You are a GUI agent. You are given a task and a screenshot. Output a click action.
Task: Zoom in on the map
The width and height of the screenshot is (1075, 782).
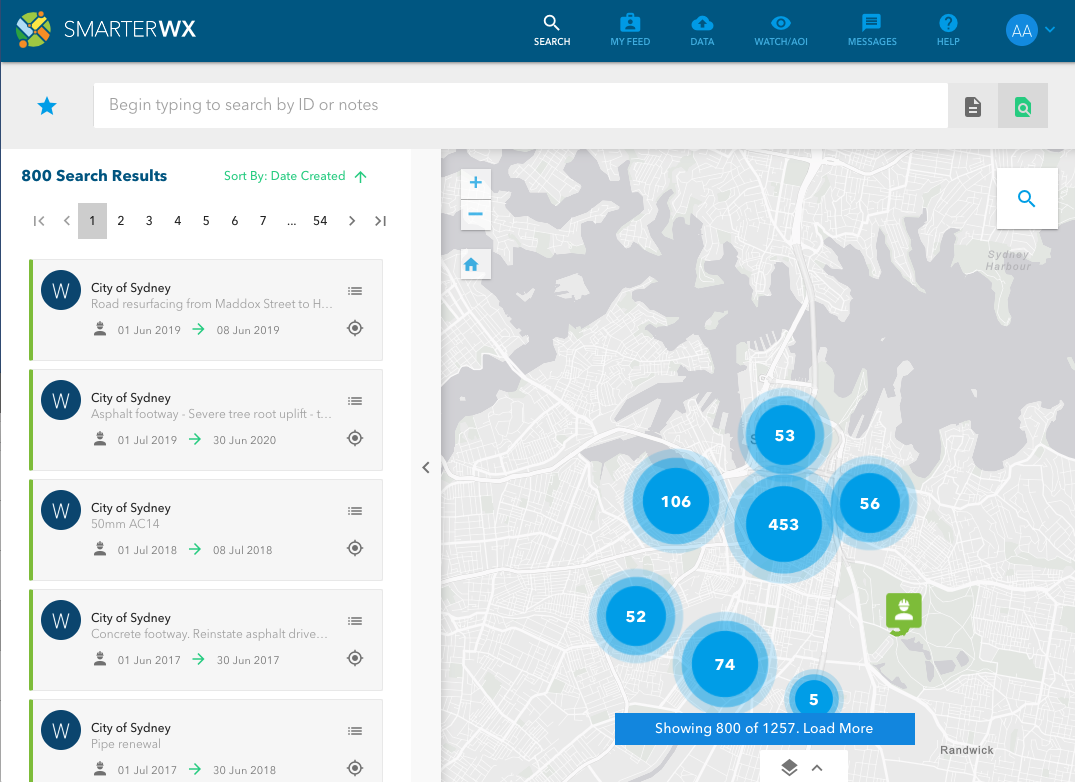coord(476,183)
